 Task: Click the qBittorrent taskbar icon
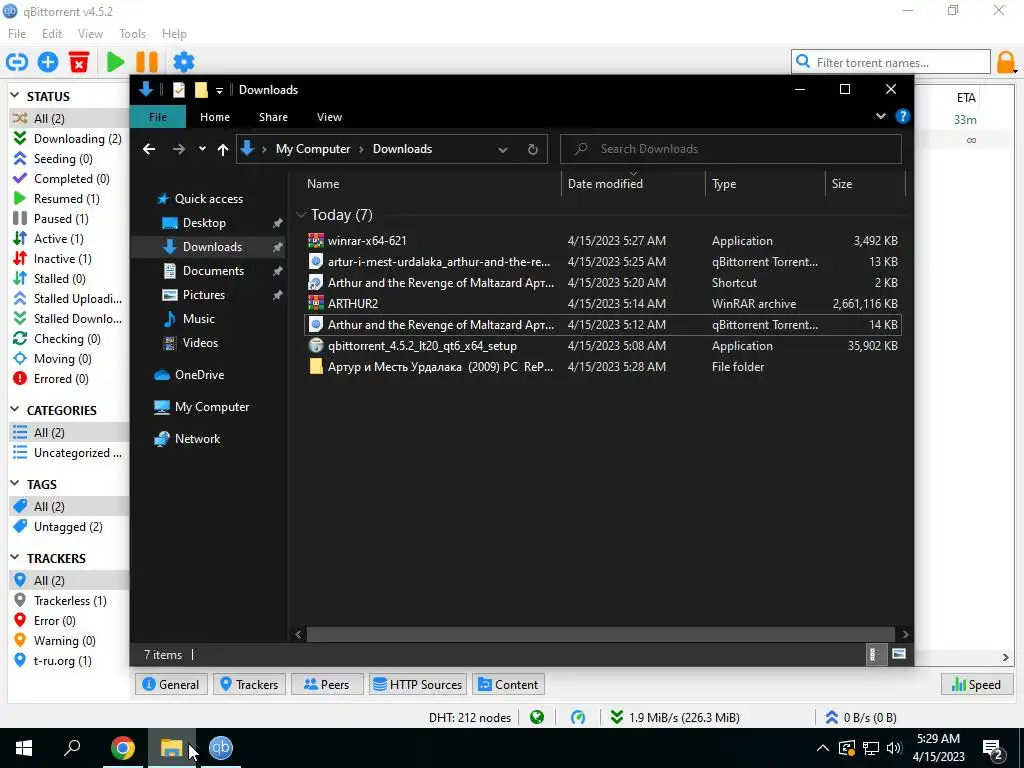[x=221, y=748]
